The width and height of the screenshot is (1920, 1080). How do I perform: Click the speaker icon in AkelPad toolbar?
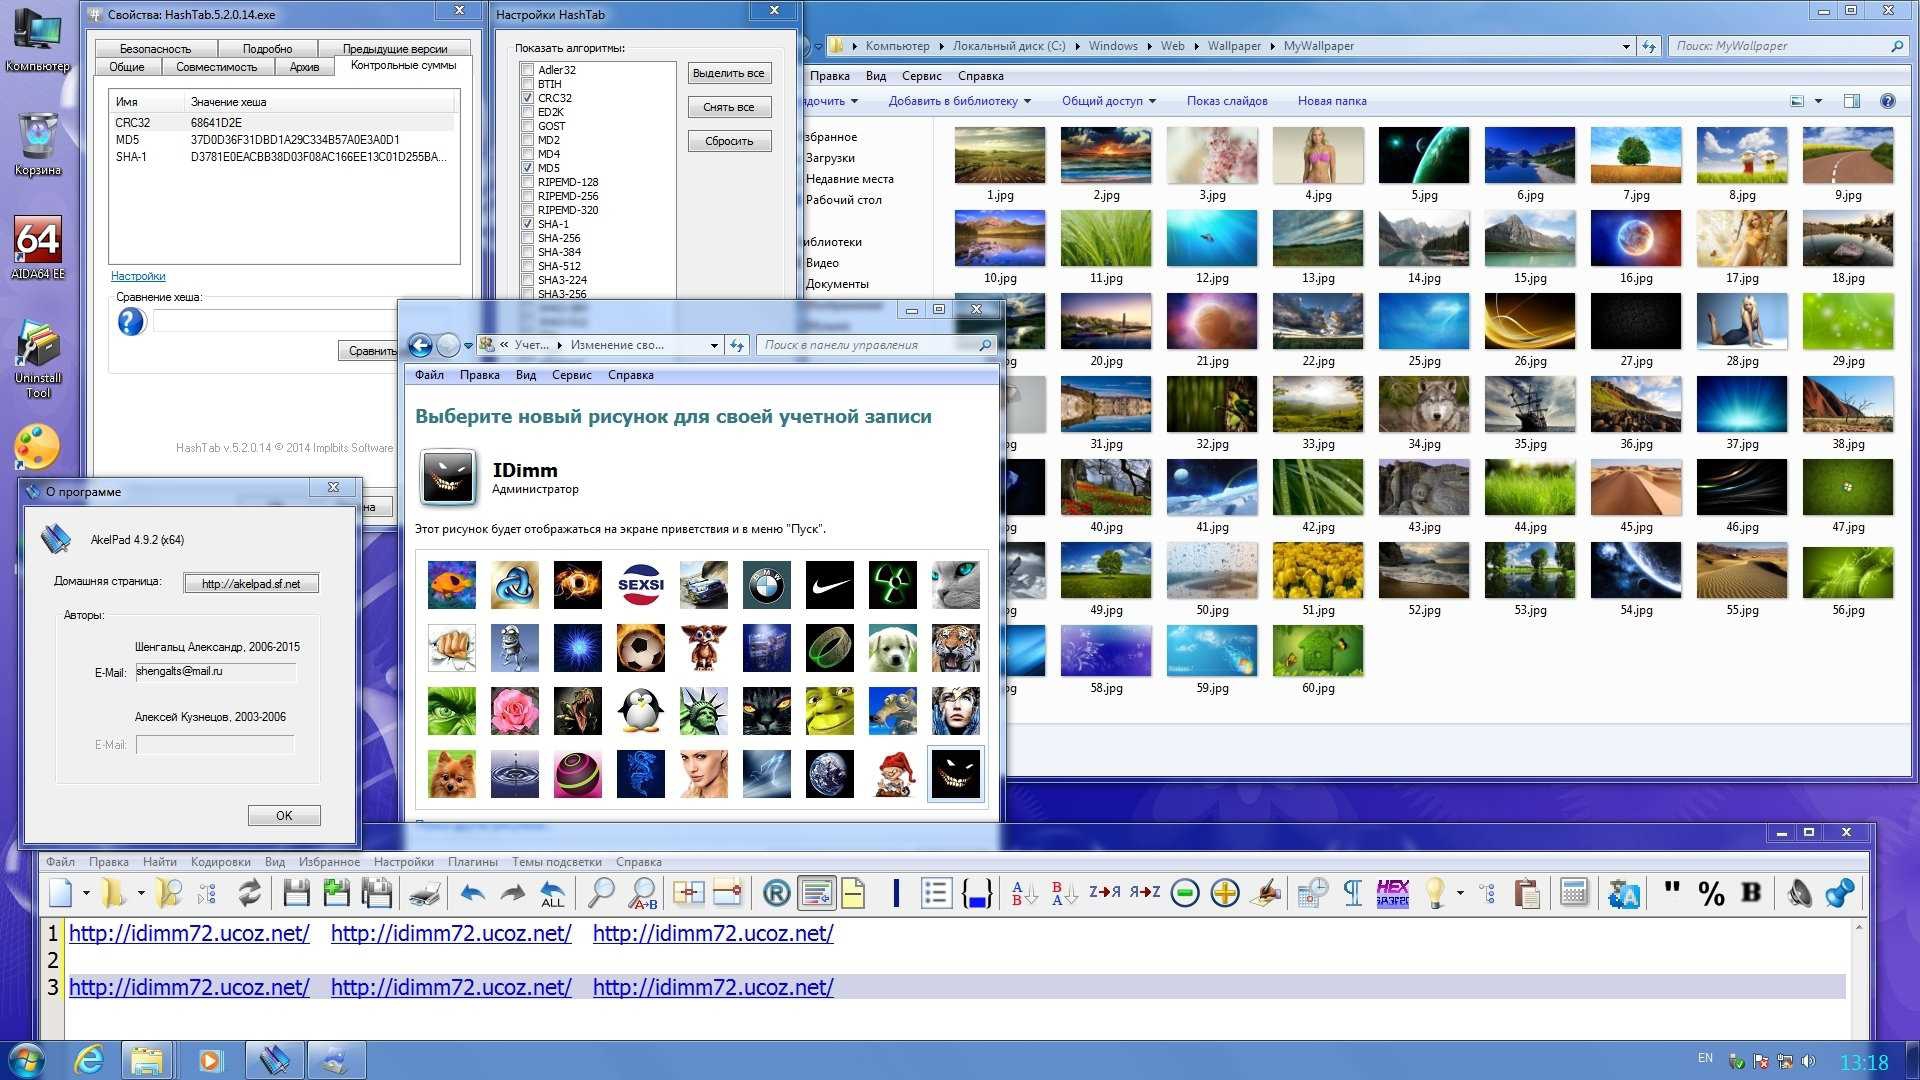[x=1799, y=893]
